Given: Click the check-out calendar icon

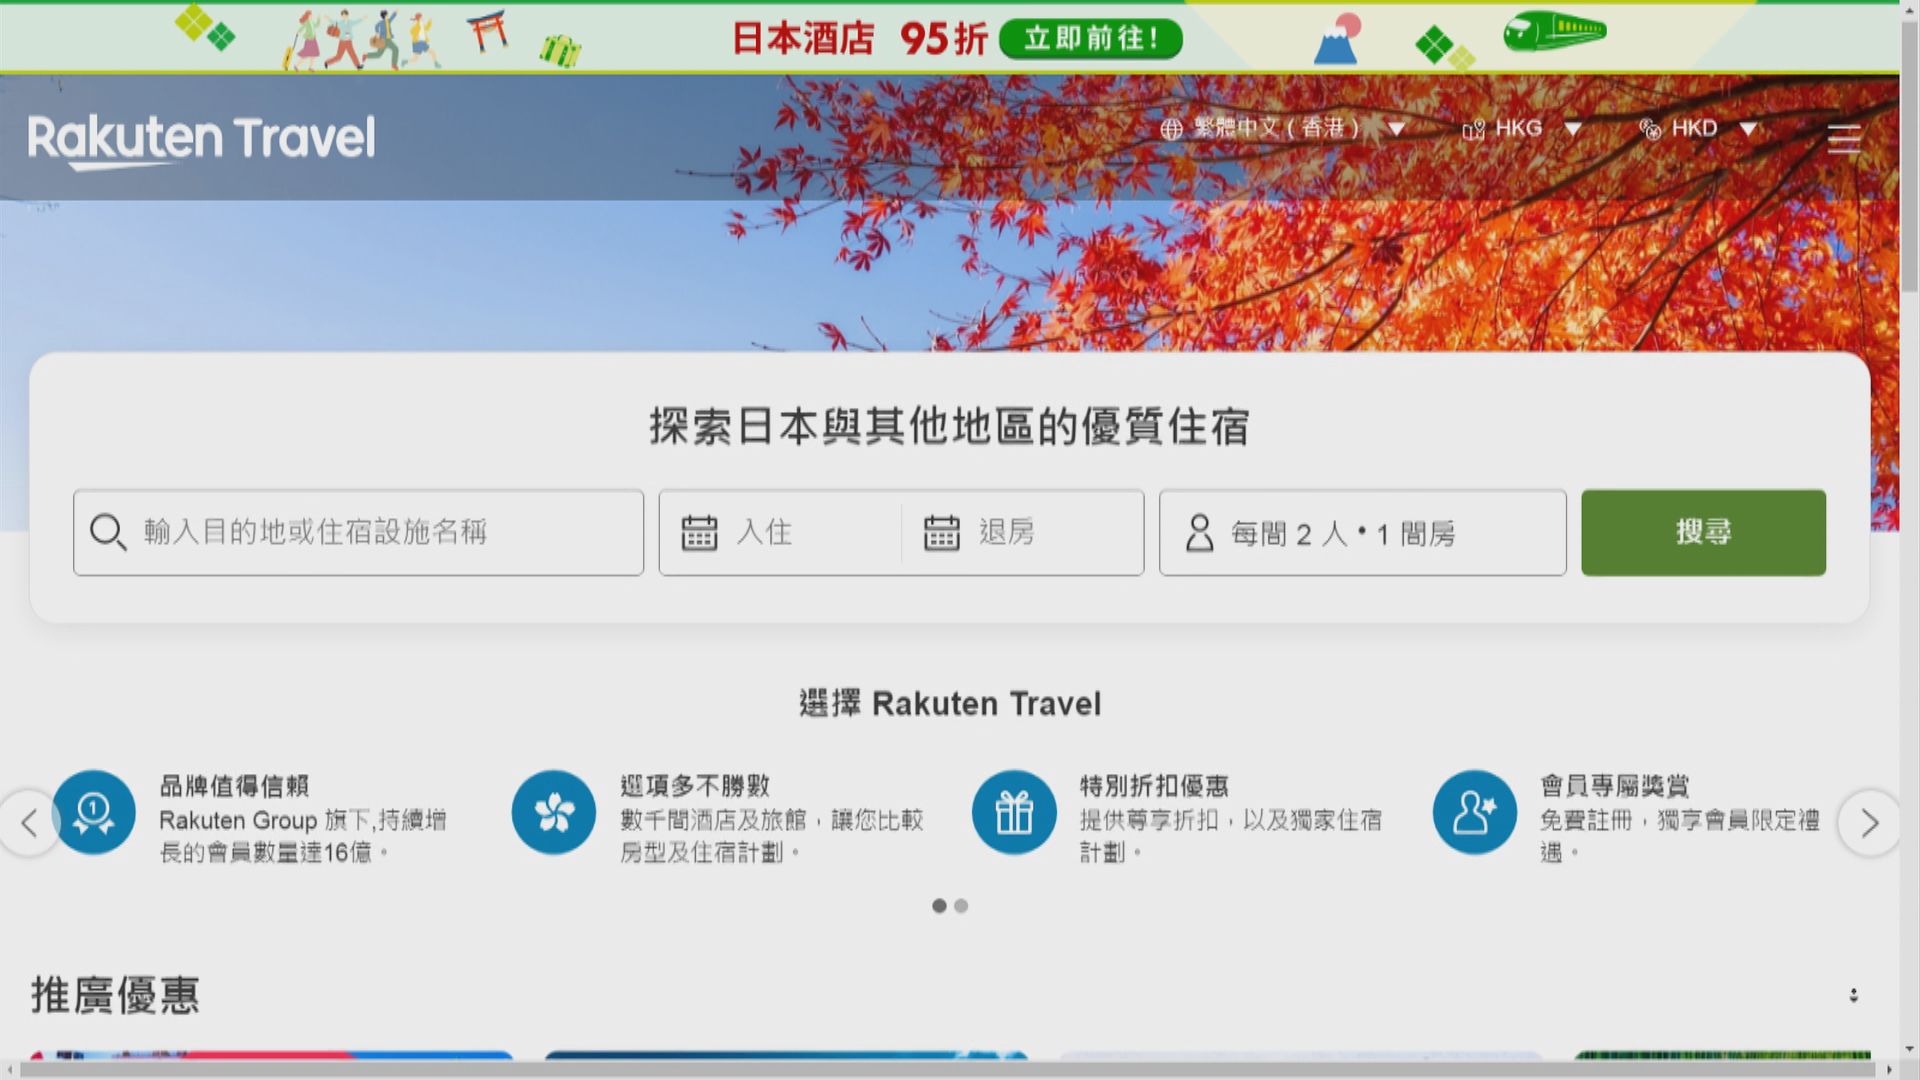Looking at the screenshot, I should pyautogui.click(x=941, y=532).
